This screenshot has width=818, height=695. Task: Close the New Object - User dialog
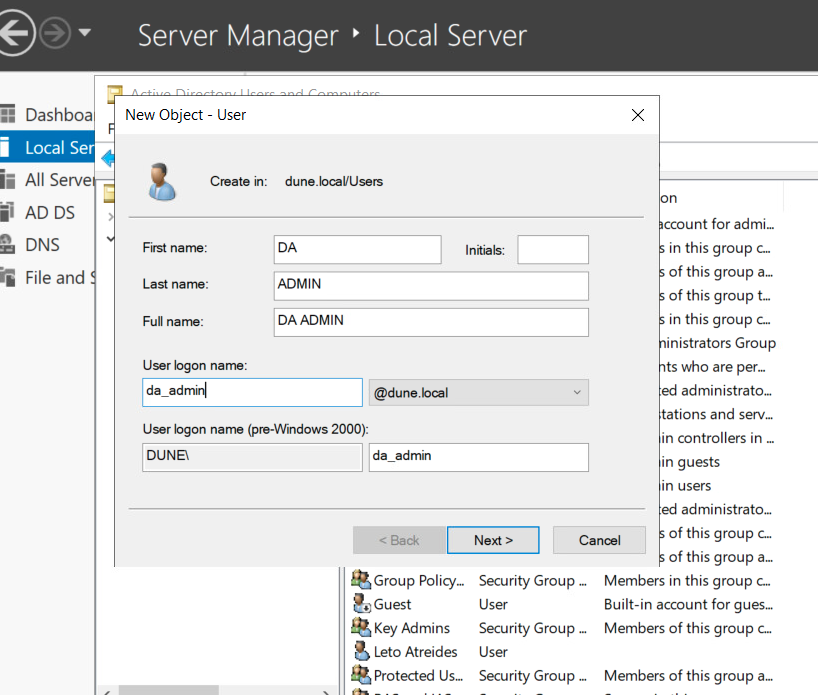click(x=638, y=115)
